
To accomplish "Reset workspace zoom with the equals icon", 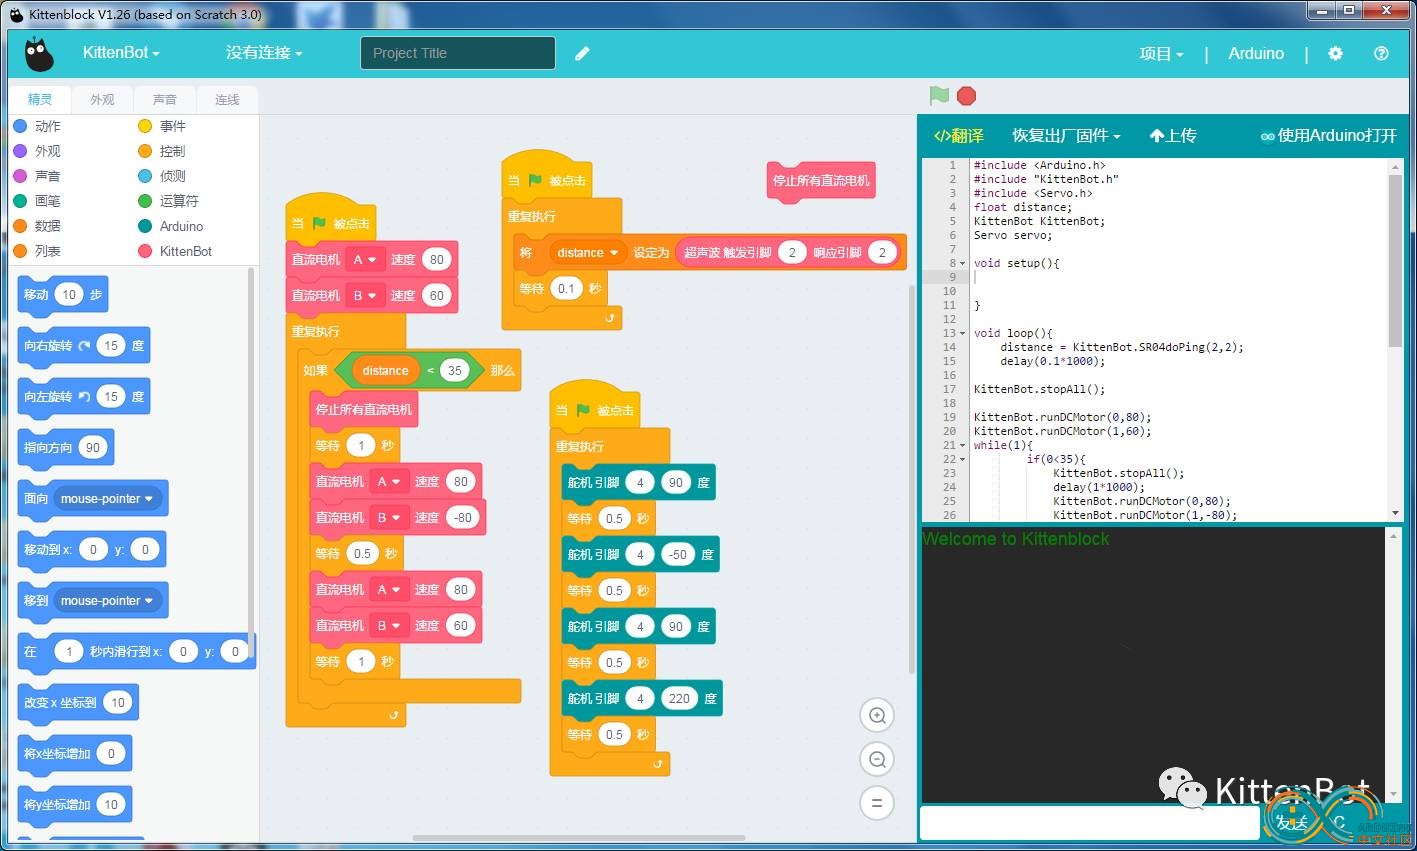I will pyautogui.click(x=877, y=803).
